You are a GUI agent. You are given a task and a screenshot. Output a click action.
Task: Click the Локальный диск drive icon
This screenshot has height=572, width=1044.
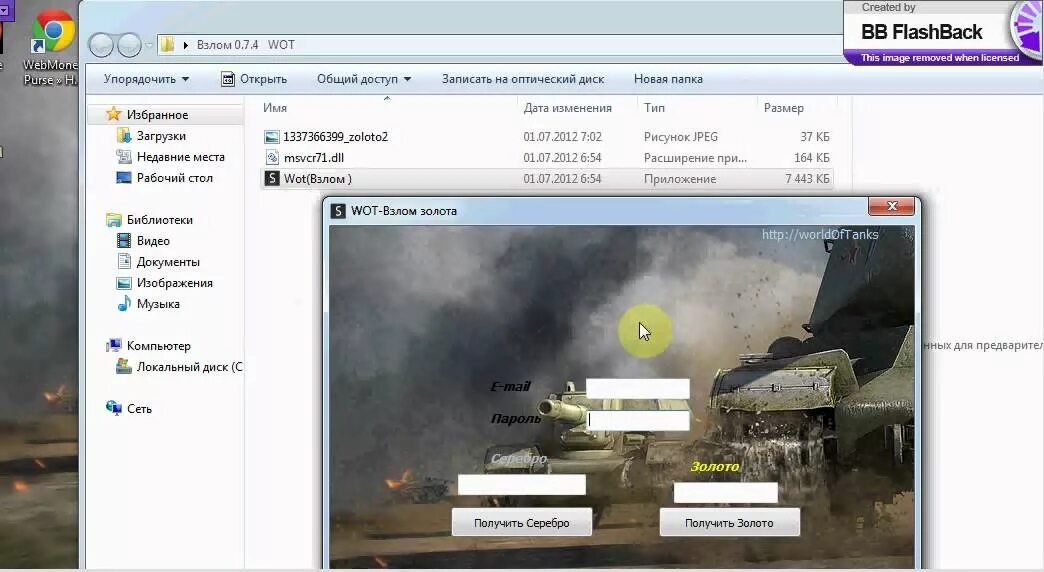[x=124, y=366]
